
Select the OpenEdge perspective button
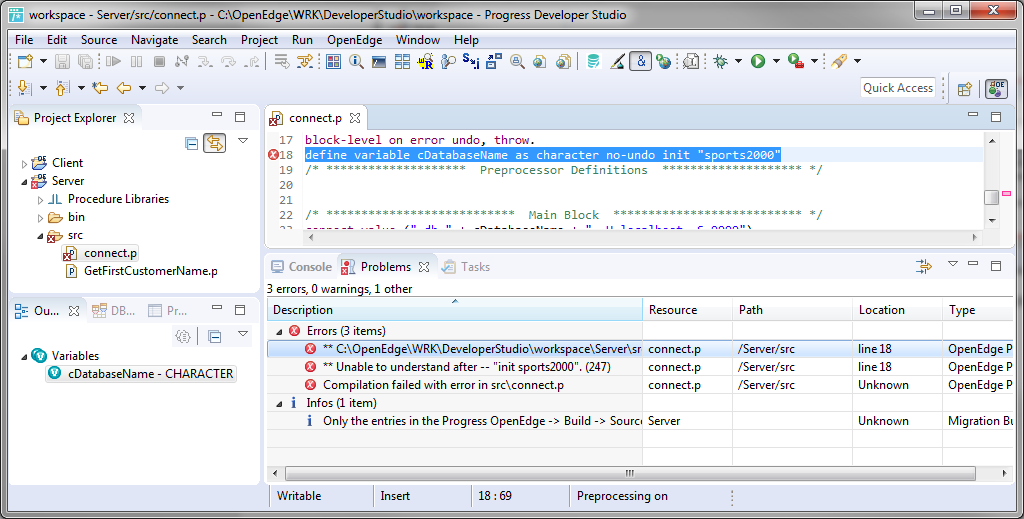pos(997,89)
